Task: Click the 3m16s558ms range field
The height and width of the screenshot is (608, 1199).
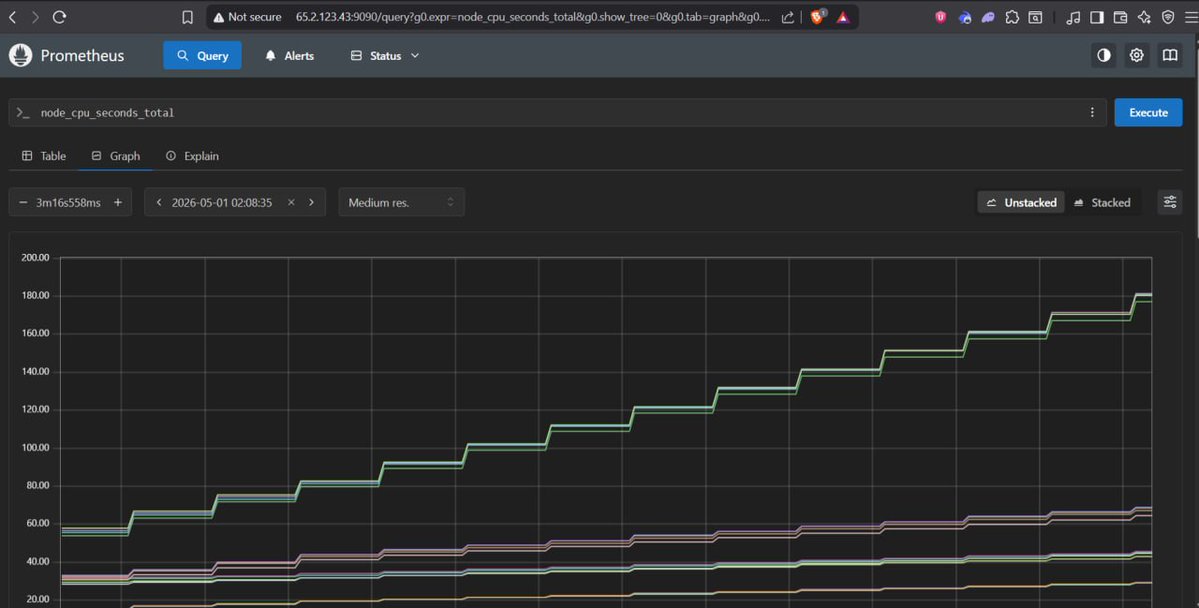Action: pos(68,203)
